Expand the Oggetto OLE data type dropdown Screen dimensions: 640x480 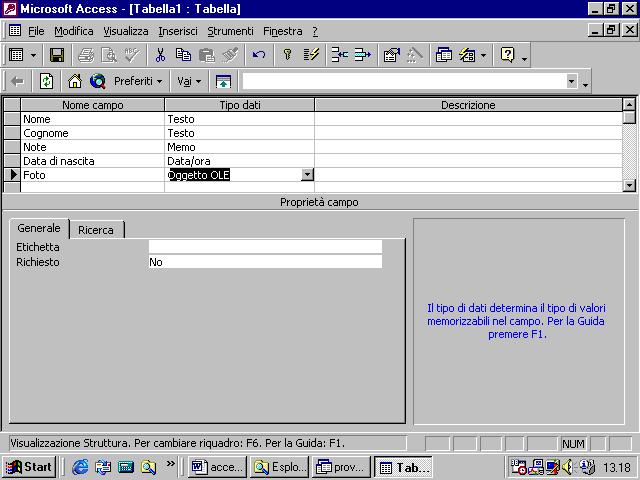tap(307, 175)
